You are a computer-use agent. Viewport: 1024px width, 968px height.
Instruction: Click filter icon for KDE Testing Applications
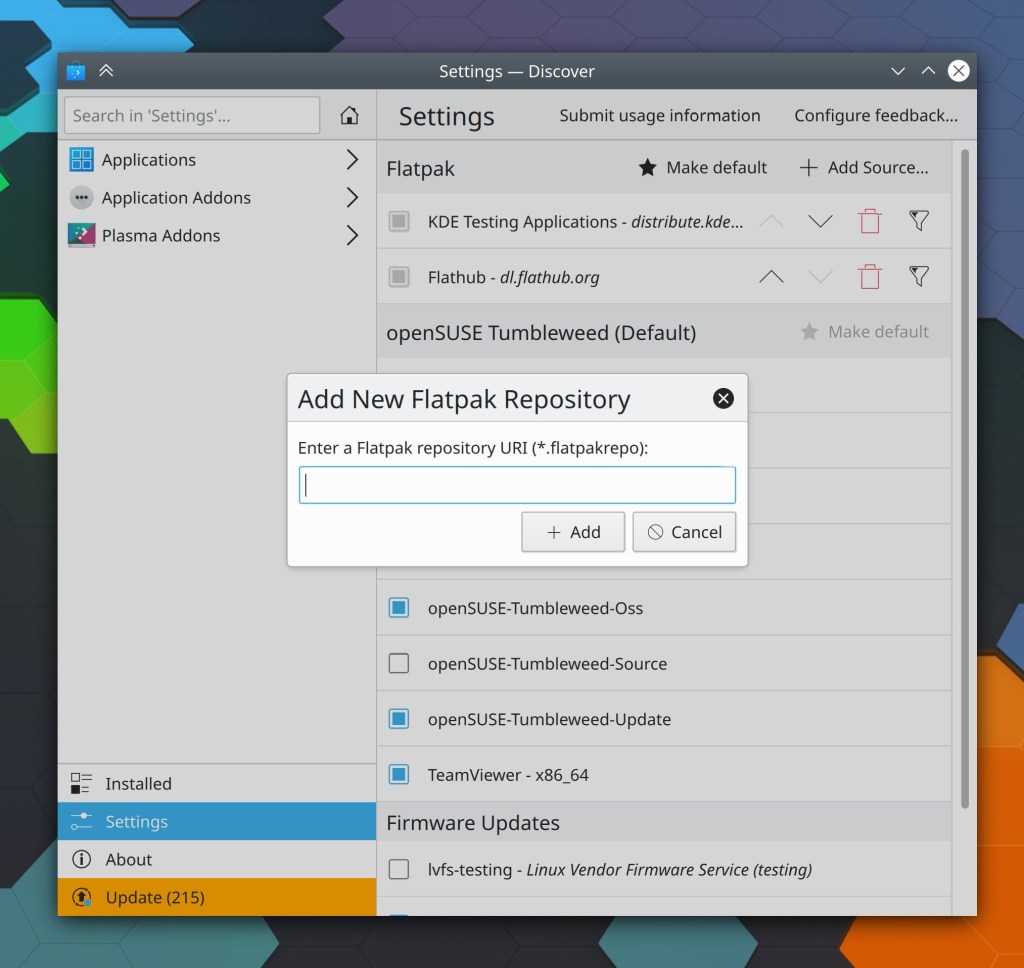tap(919, 222)
